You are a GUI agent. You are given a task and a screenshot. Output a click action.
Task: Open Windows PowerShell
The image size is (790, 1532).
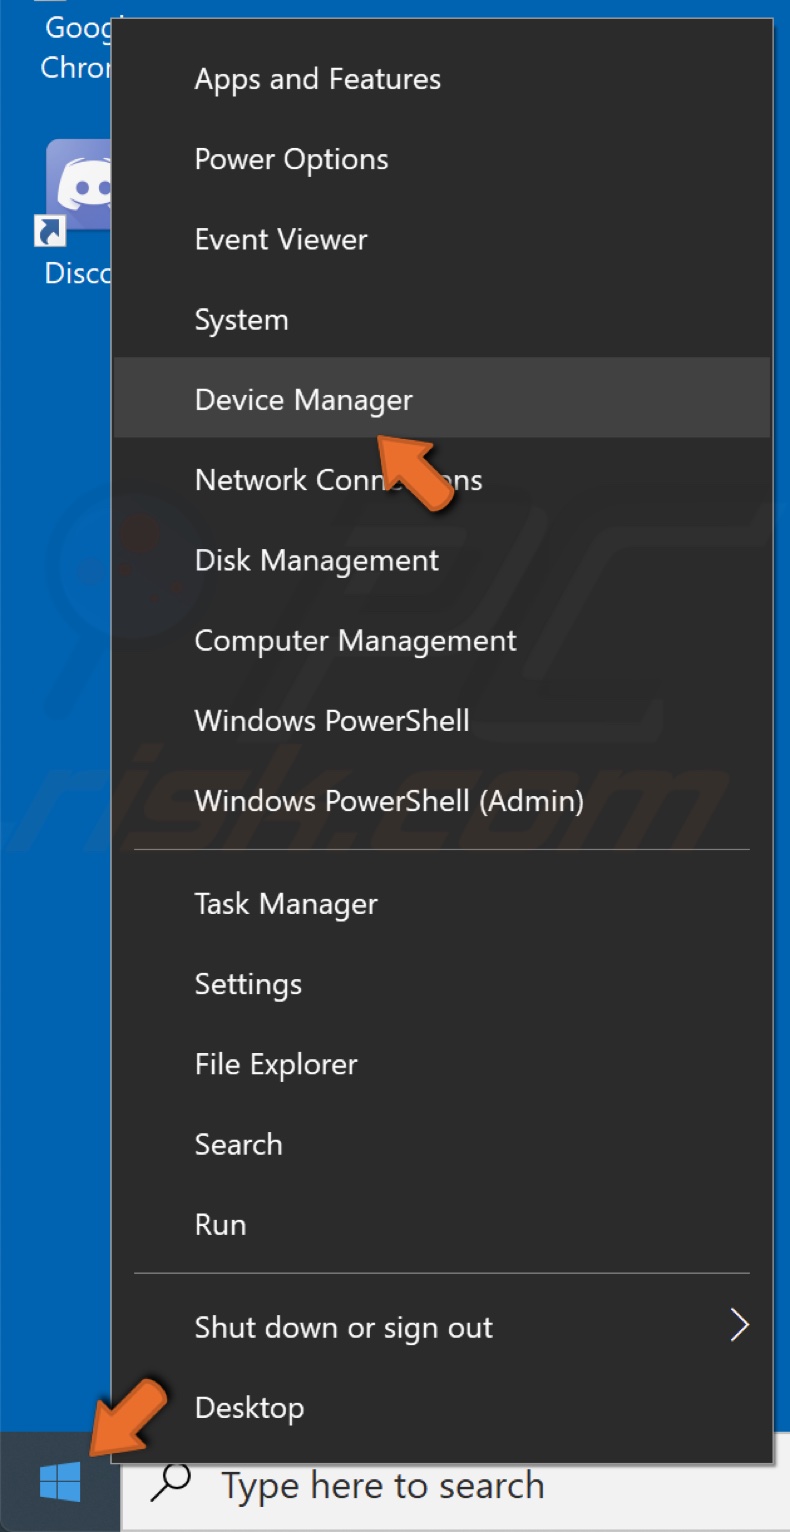tap(331, 720)
